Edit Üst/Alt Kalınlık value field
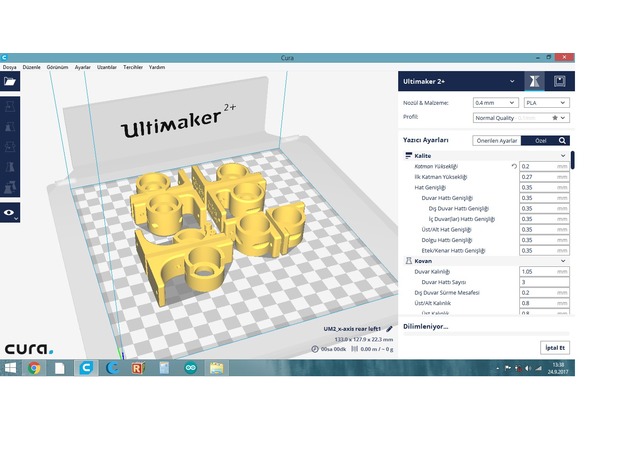 pos(544,303)
